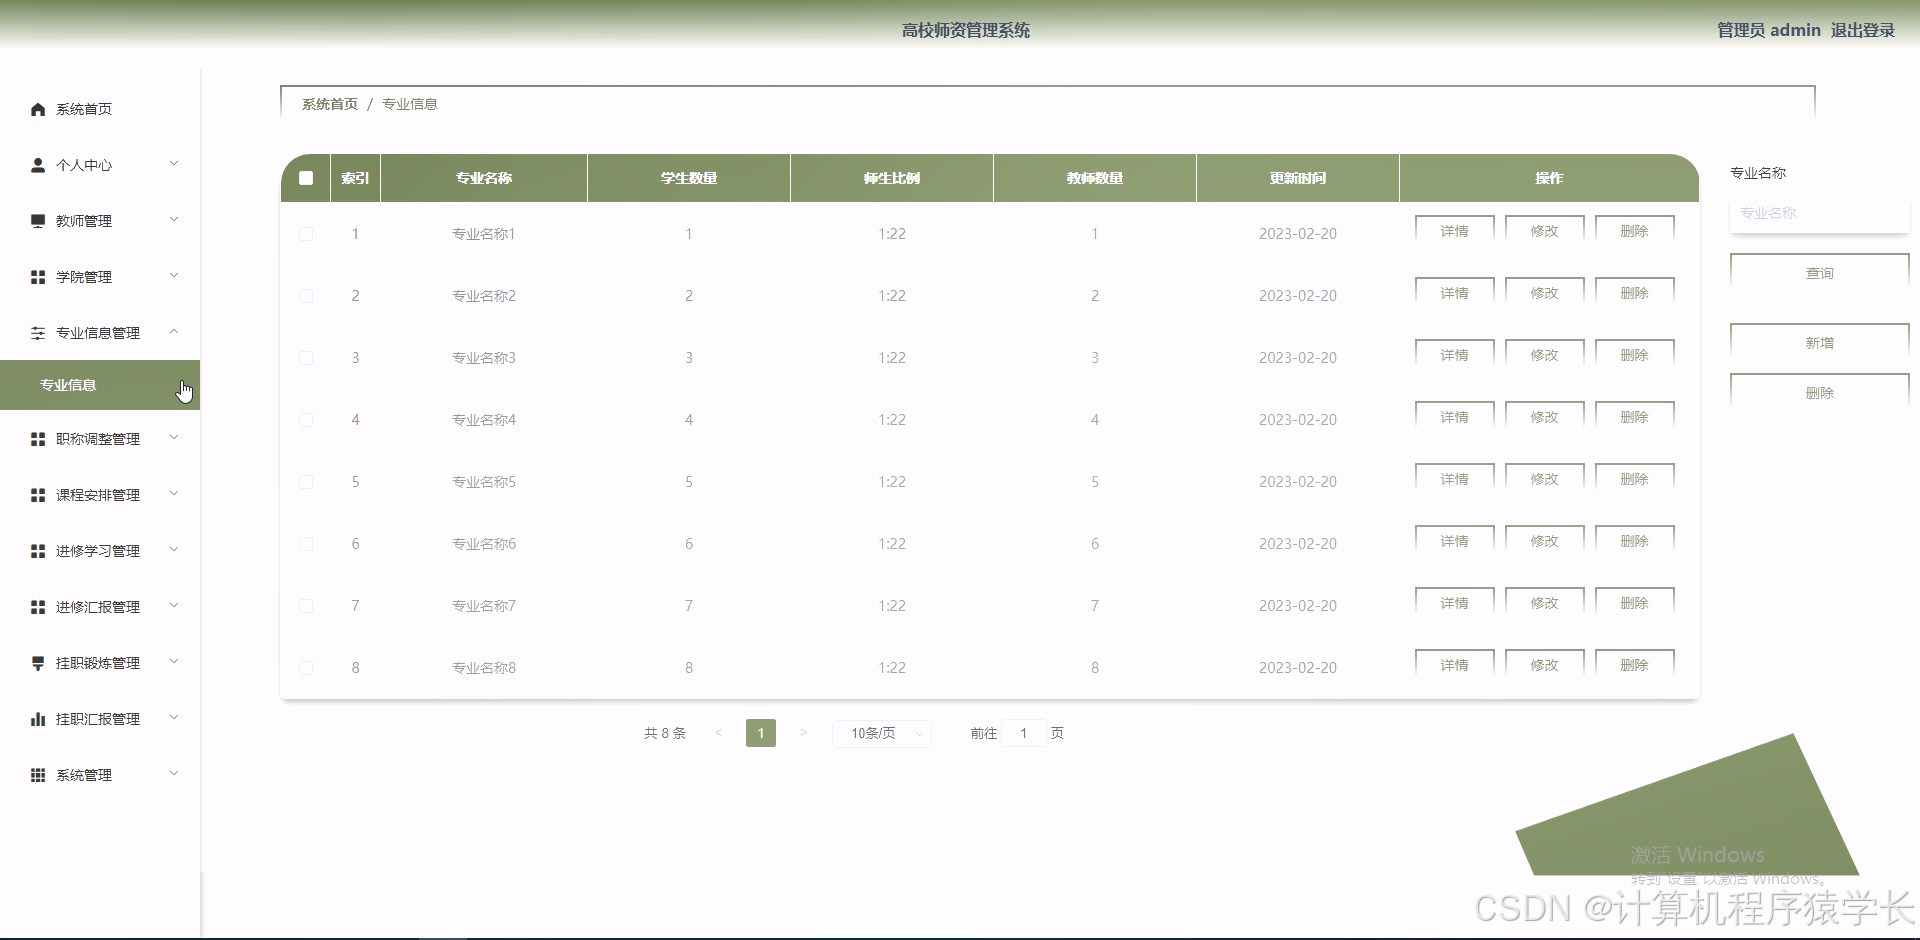Check the row checkbox for 专业名称2
The height and width of the screenshot is (940, 1920).
[x=306, y=296]
